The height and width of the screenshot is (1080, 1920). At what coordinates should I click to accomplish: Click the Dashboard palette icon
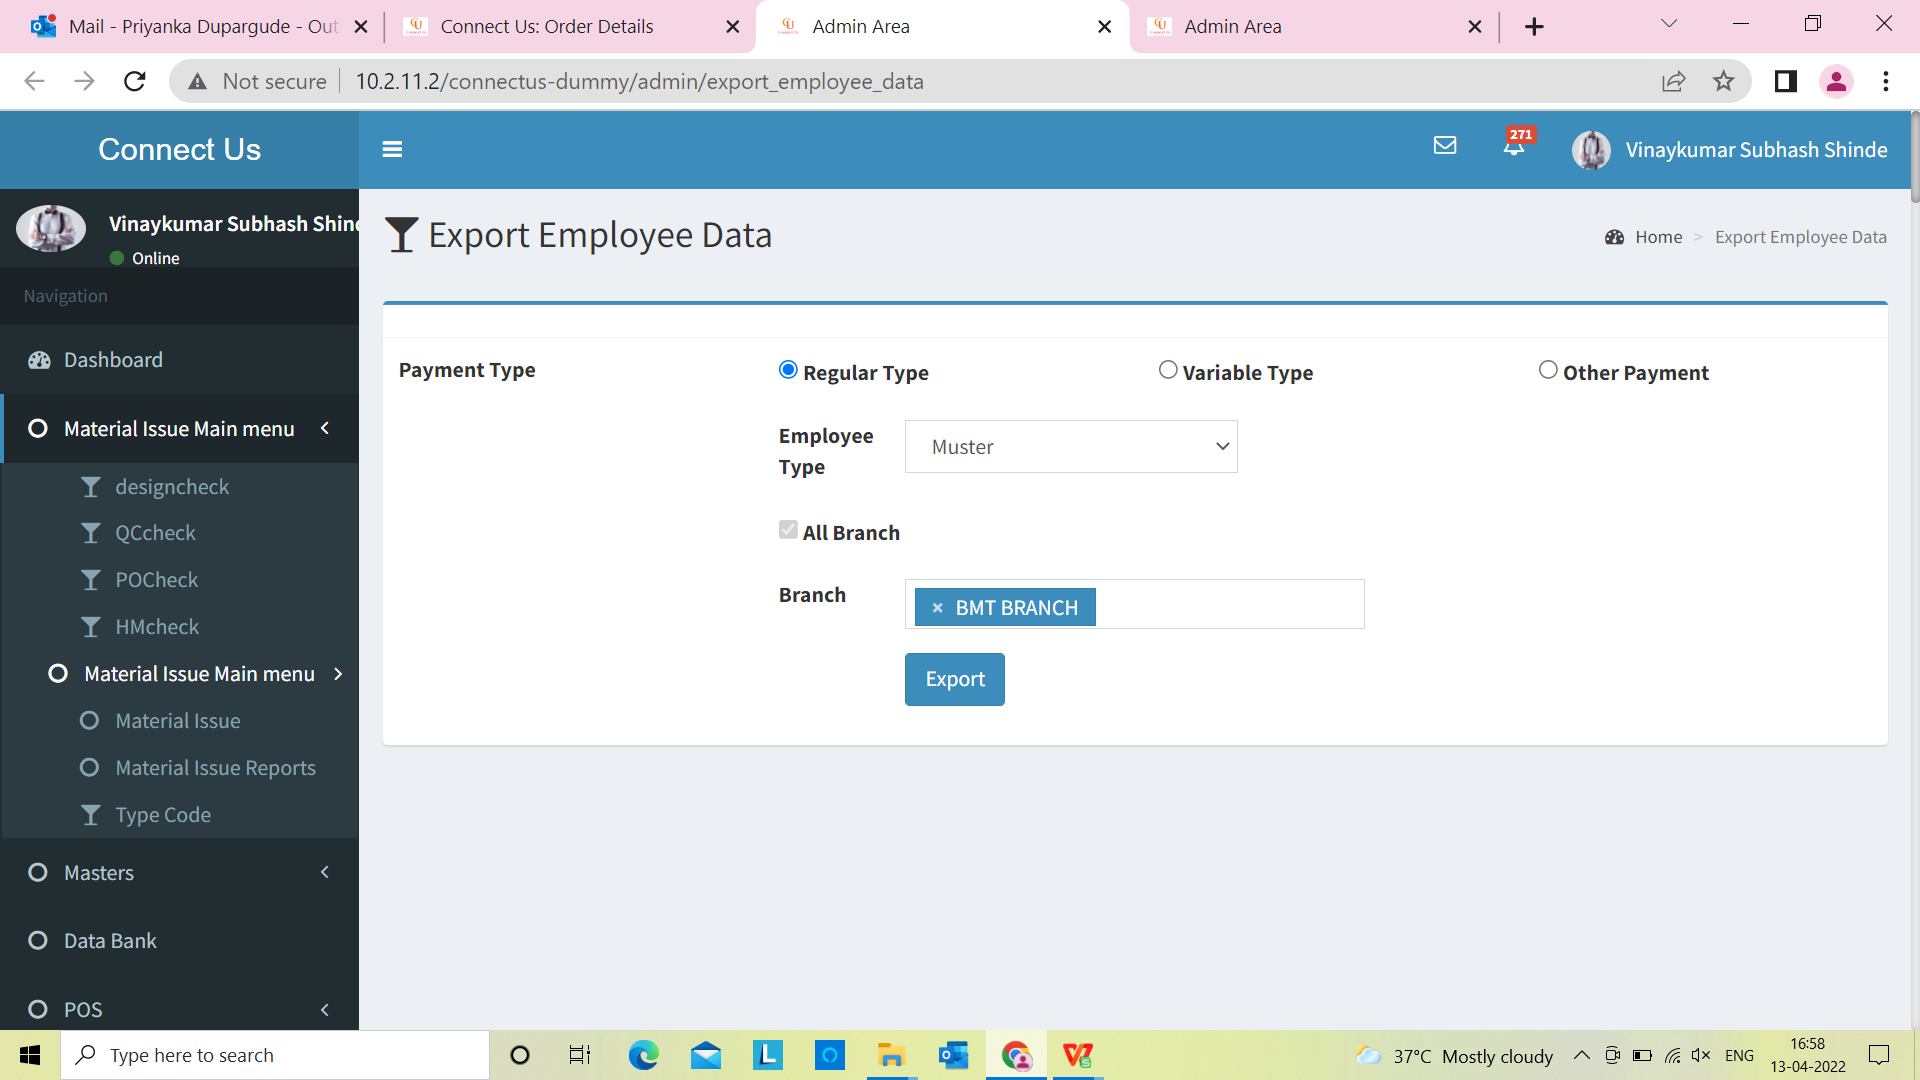tap(39, 361)
